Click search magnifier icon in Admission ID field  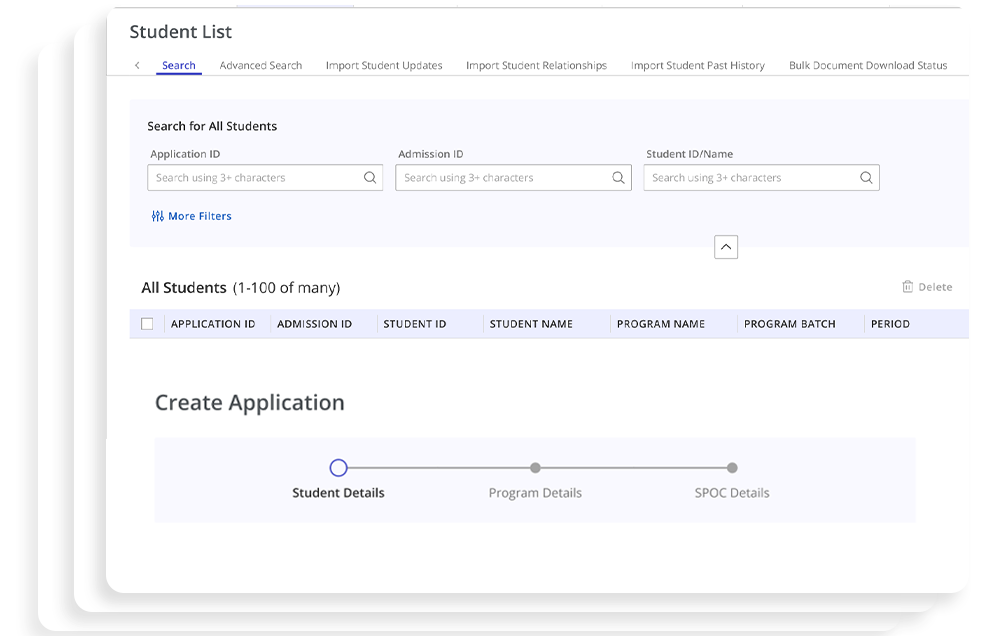click(618, 178)
